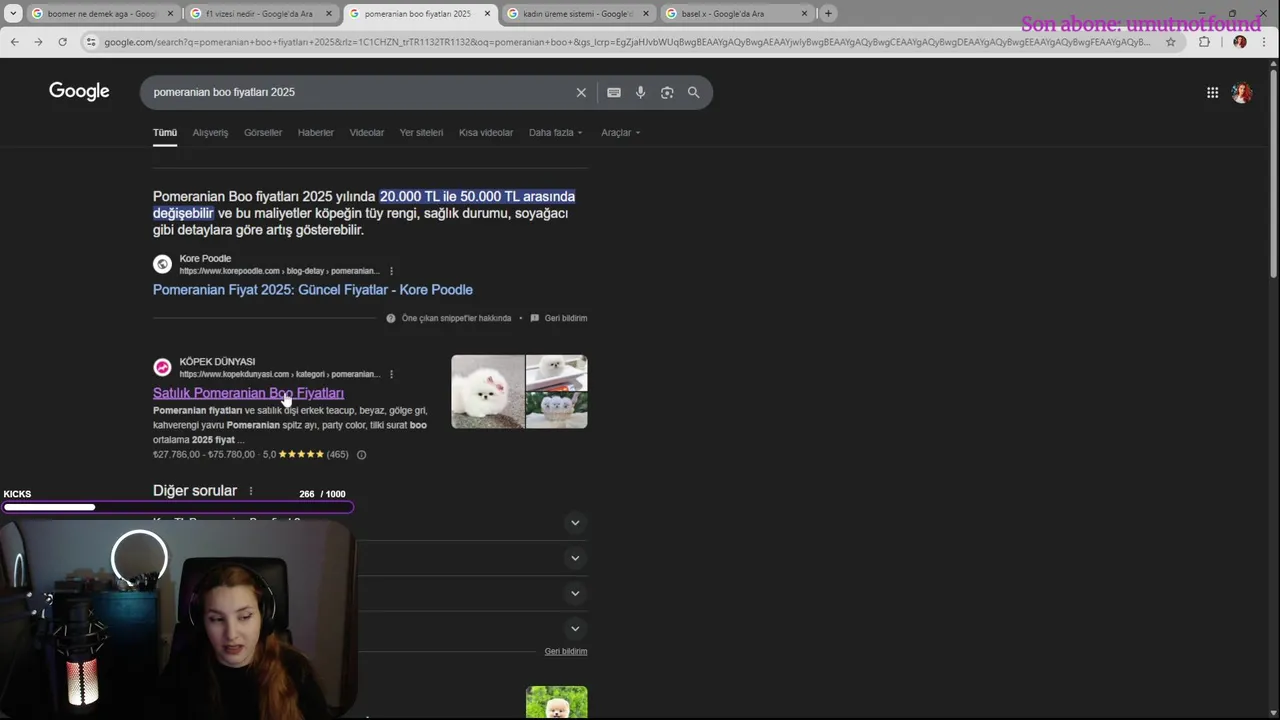Image resolution: width=1280 pixels, height=720 pixels.
Task: Open Google account avatar menu
Action: tap(1242, 92)
